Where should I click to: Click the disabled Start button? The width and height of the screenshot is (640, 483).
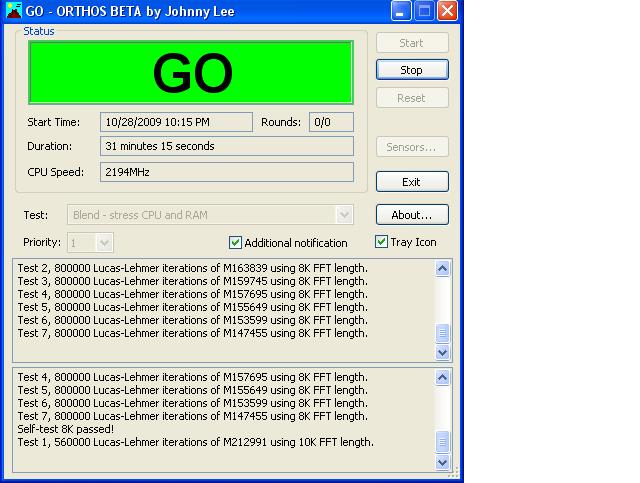(412, 43)
